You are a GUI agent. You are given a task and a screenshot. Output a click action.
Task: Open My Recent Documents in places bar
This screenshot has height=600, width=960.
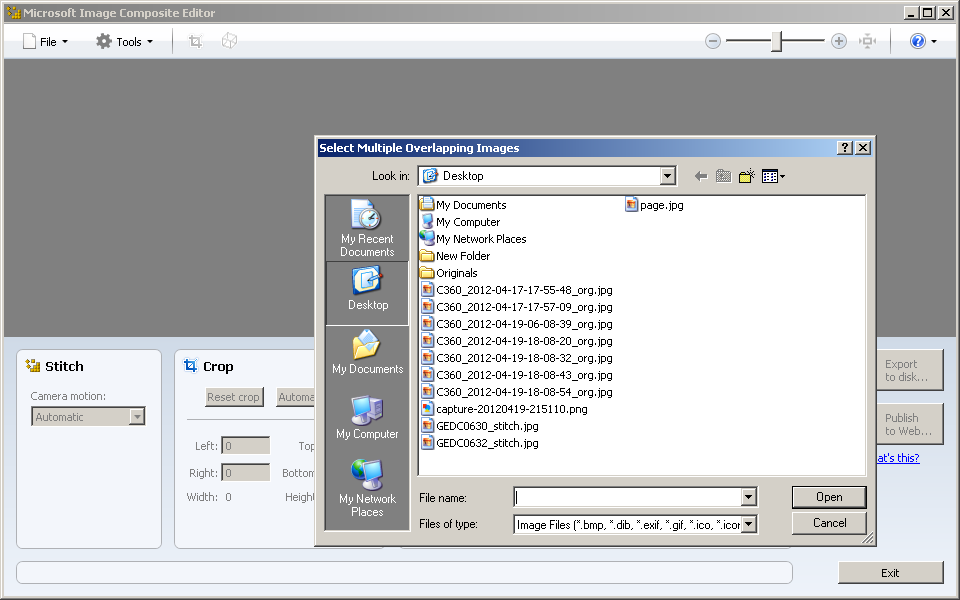pos(367,228)
